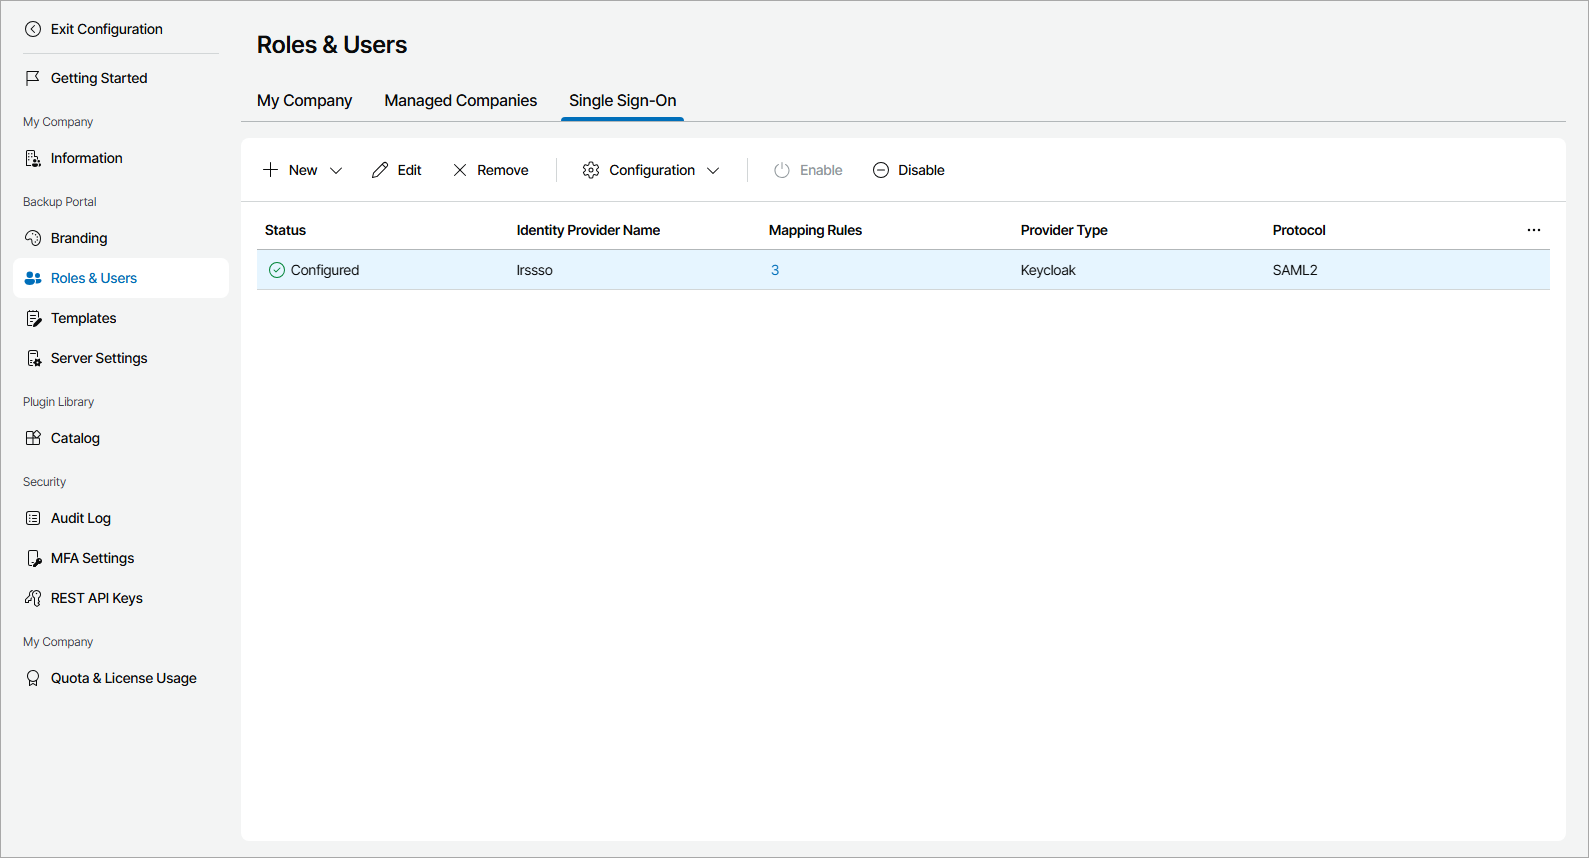Open the plugin Catalog icon

tap(33, 438)
